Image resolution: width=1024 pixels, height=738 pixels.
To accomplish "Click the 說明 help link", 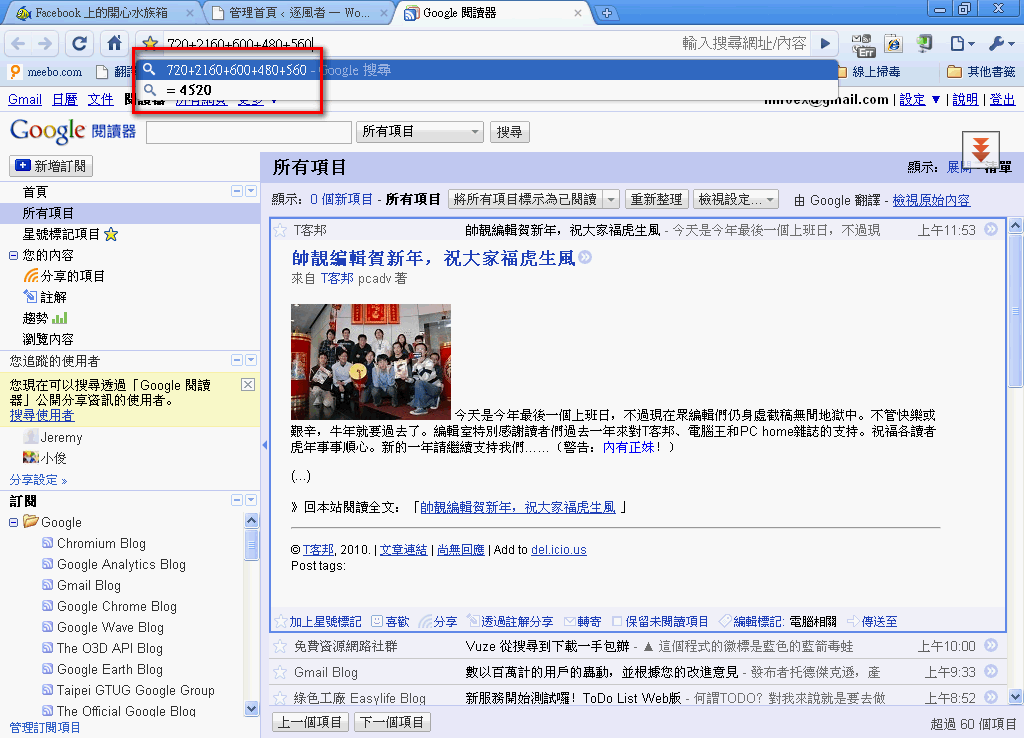I will tap(965, 99).
